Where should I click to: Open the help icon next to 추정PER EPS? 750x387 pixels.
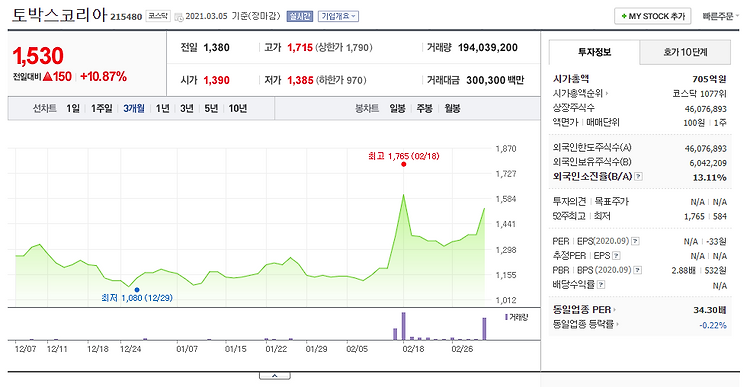616,255
